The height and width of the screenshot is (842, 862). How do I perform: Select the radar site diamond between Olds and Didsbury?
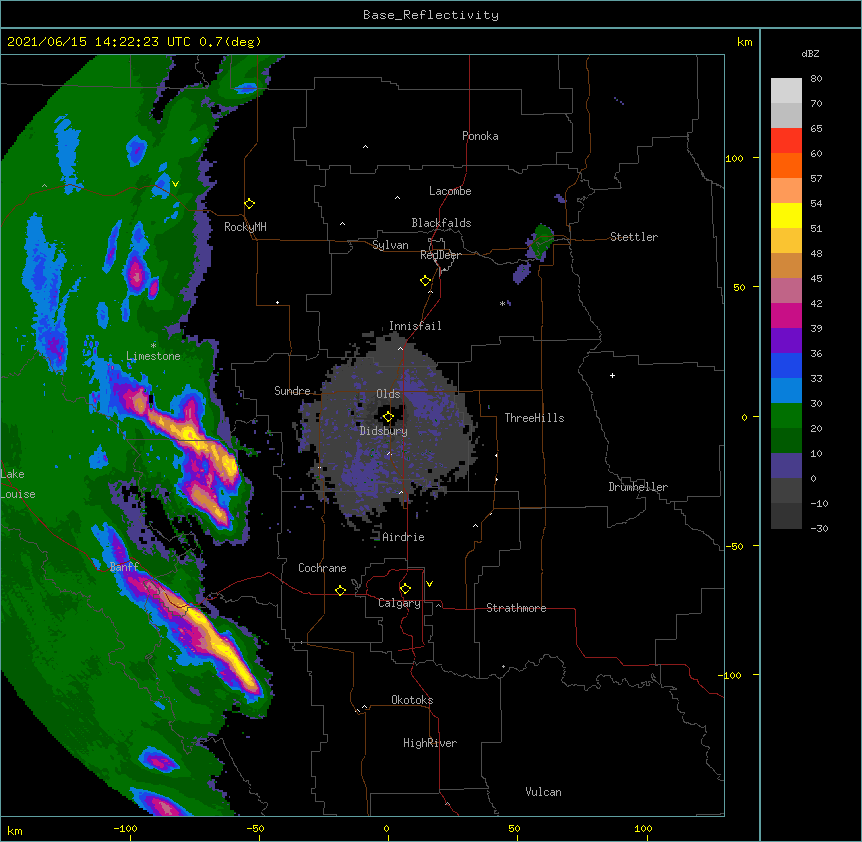pyautogui.click(x=388, y=417)
